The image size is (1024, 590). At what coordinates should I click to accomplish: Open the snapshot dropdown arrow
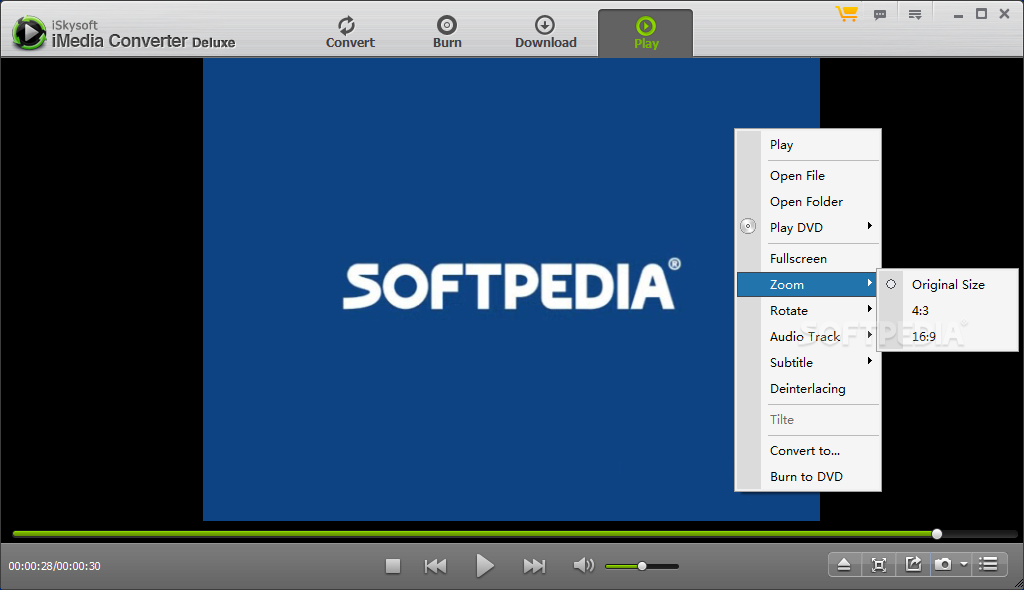tap(964, 564)
